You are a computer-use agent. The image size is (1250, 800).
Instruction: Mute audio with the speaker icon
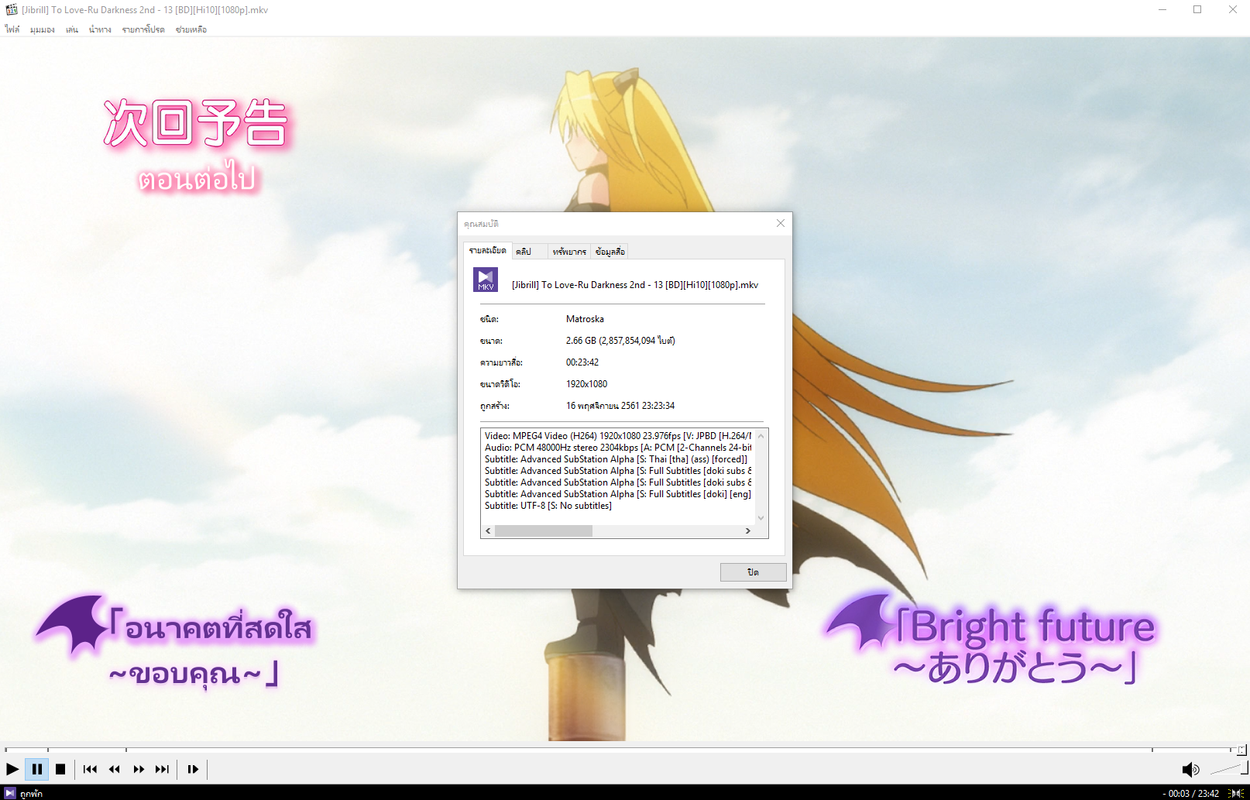1190,769
